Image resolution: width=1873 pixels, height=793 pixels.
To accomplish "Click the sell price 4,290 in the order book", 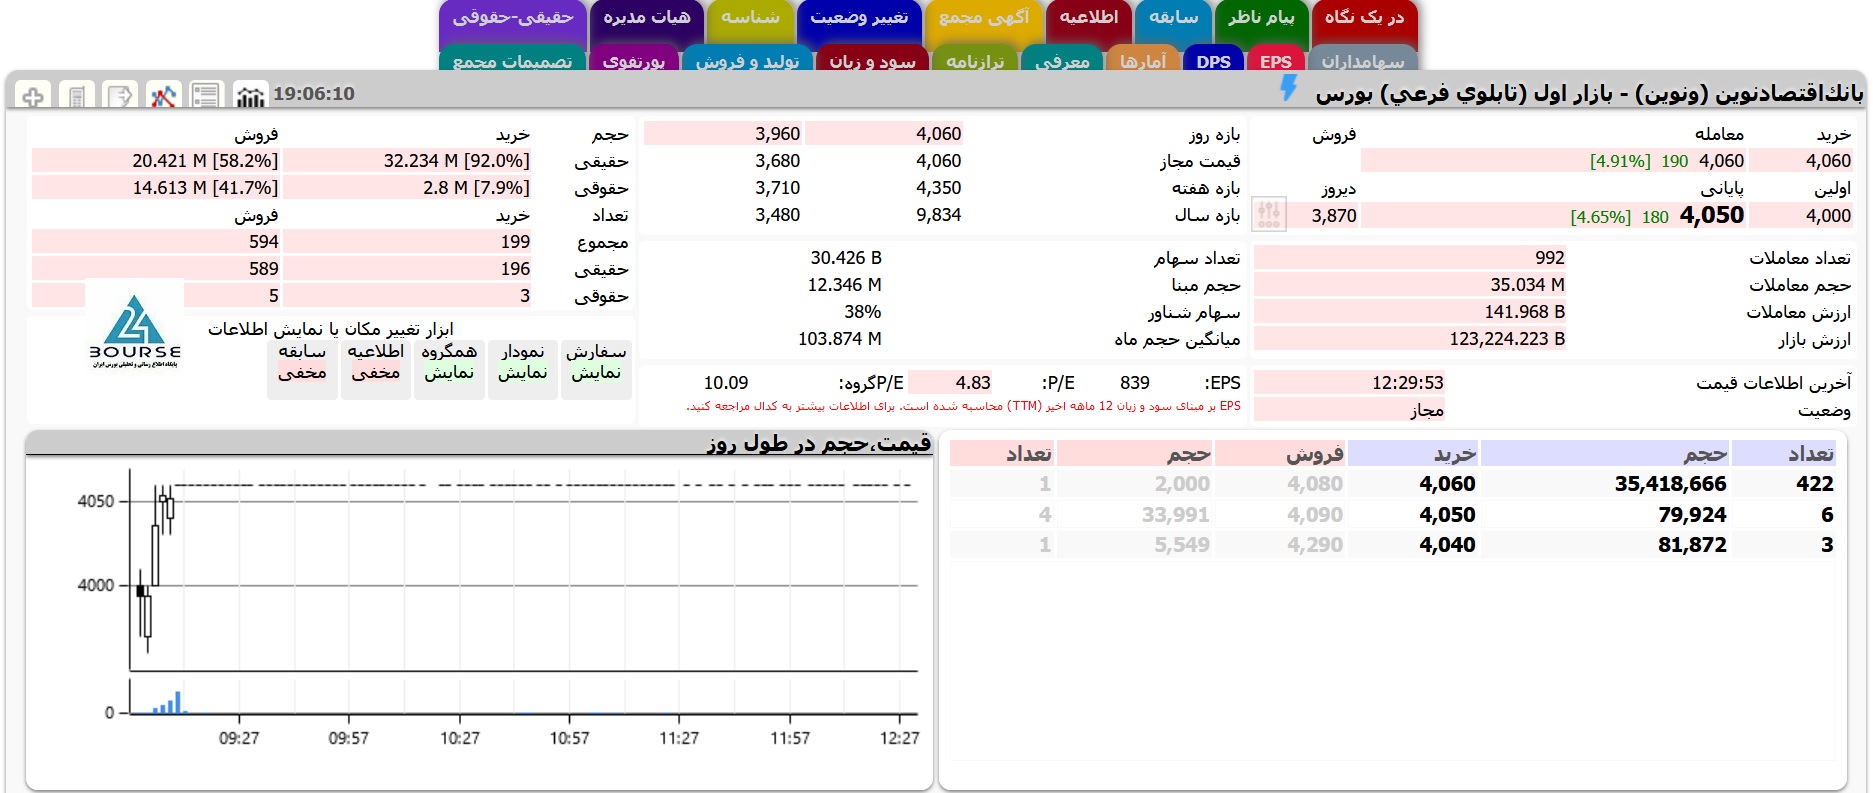I will 1315,545.
